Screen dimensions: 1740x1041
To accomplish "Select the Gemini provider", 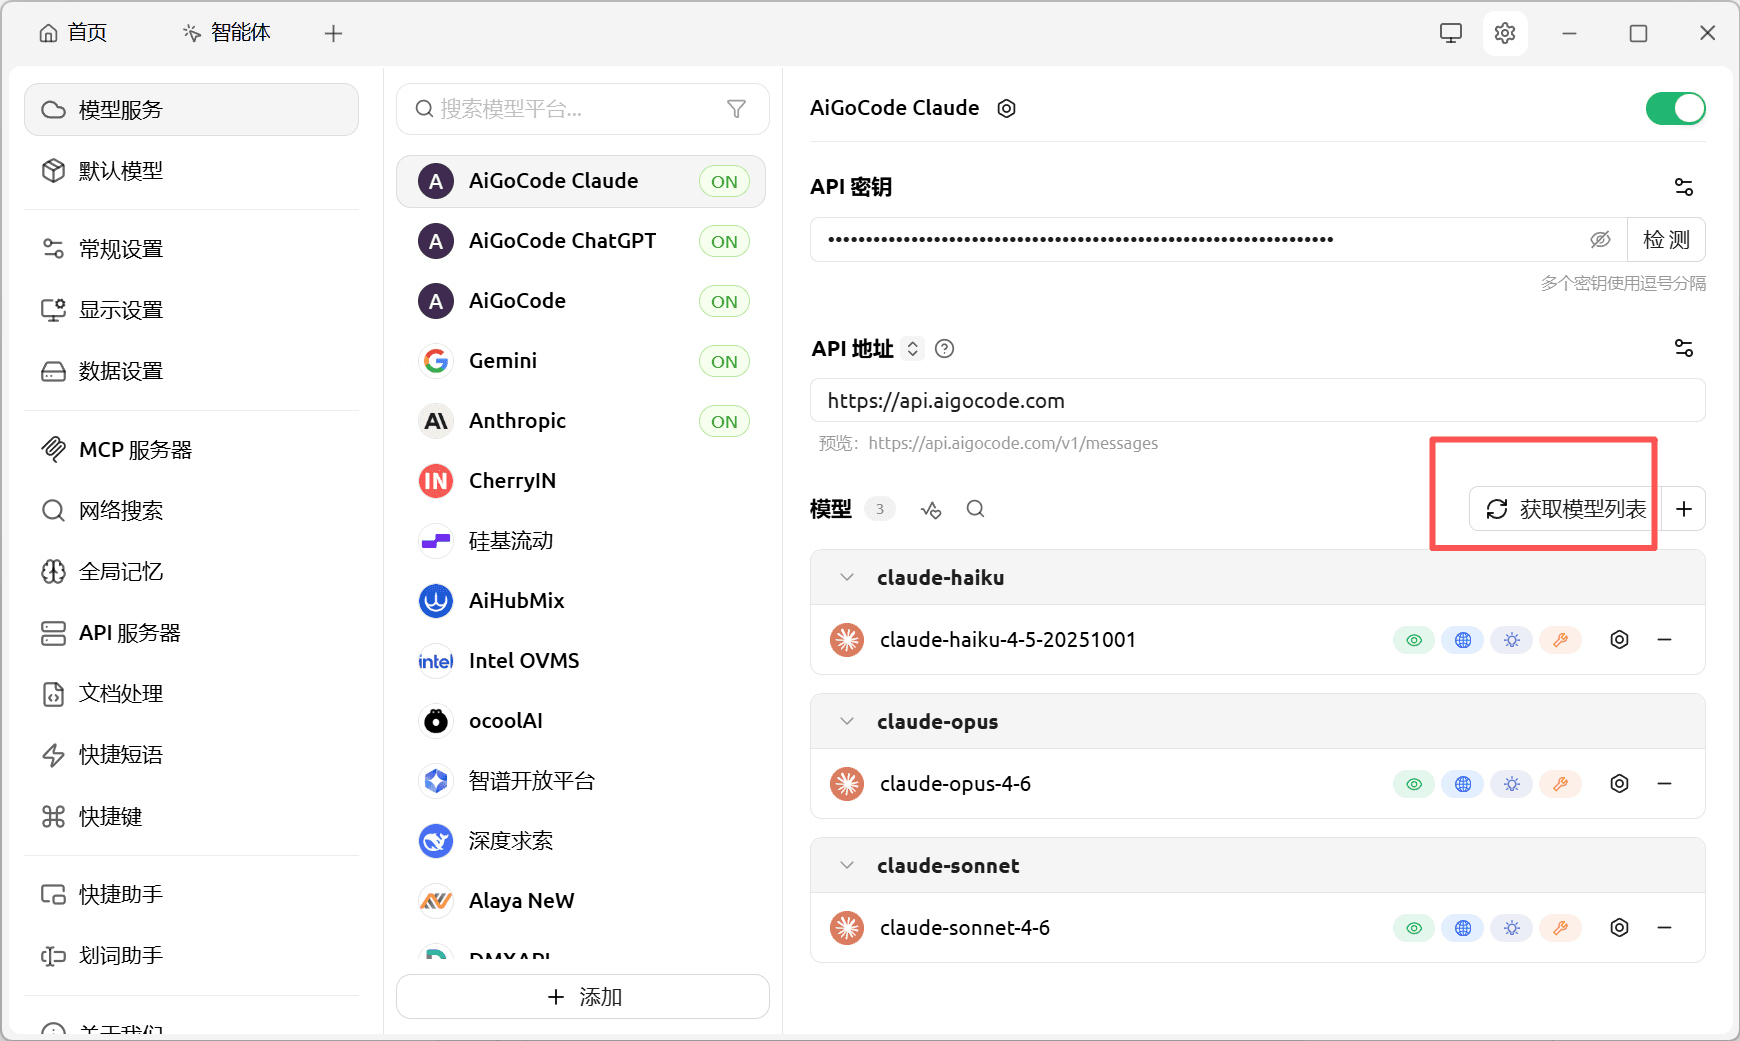I will pyautogui.click(x=581, y=361).
